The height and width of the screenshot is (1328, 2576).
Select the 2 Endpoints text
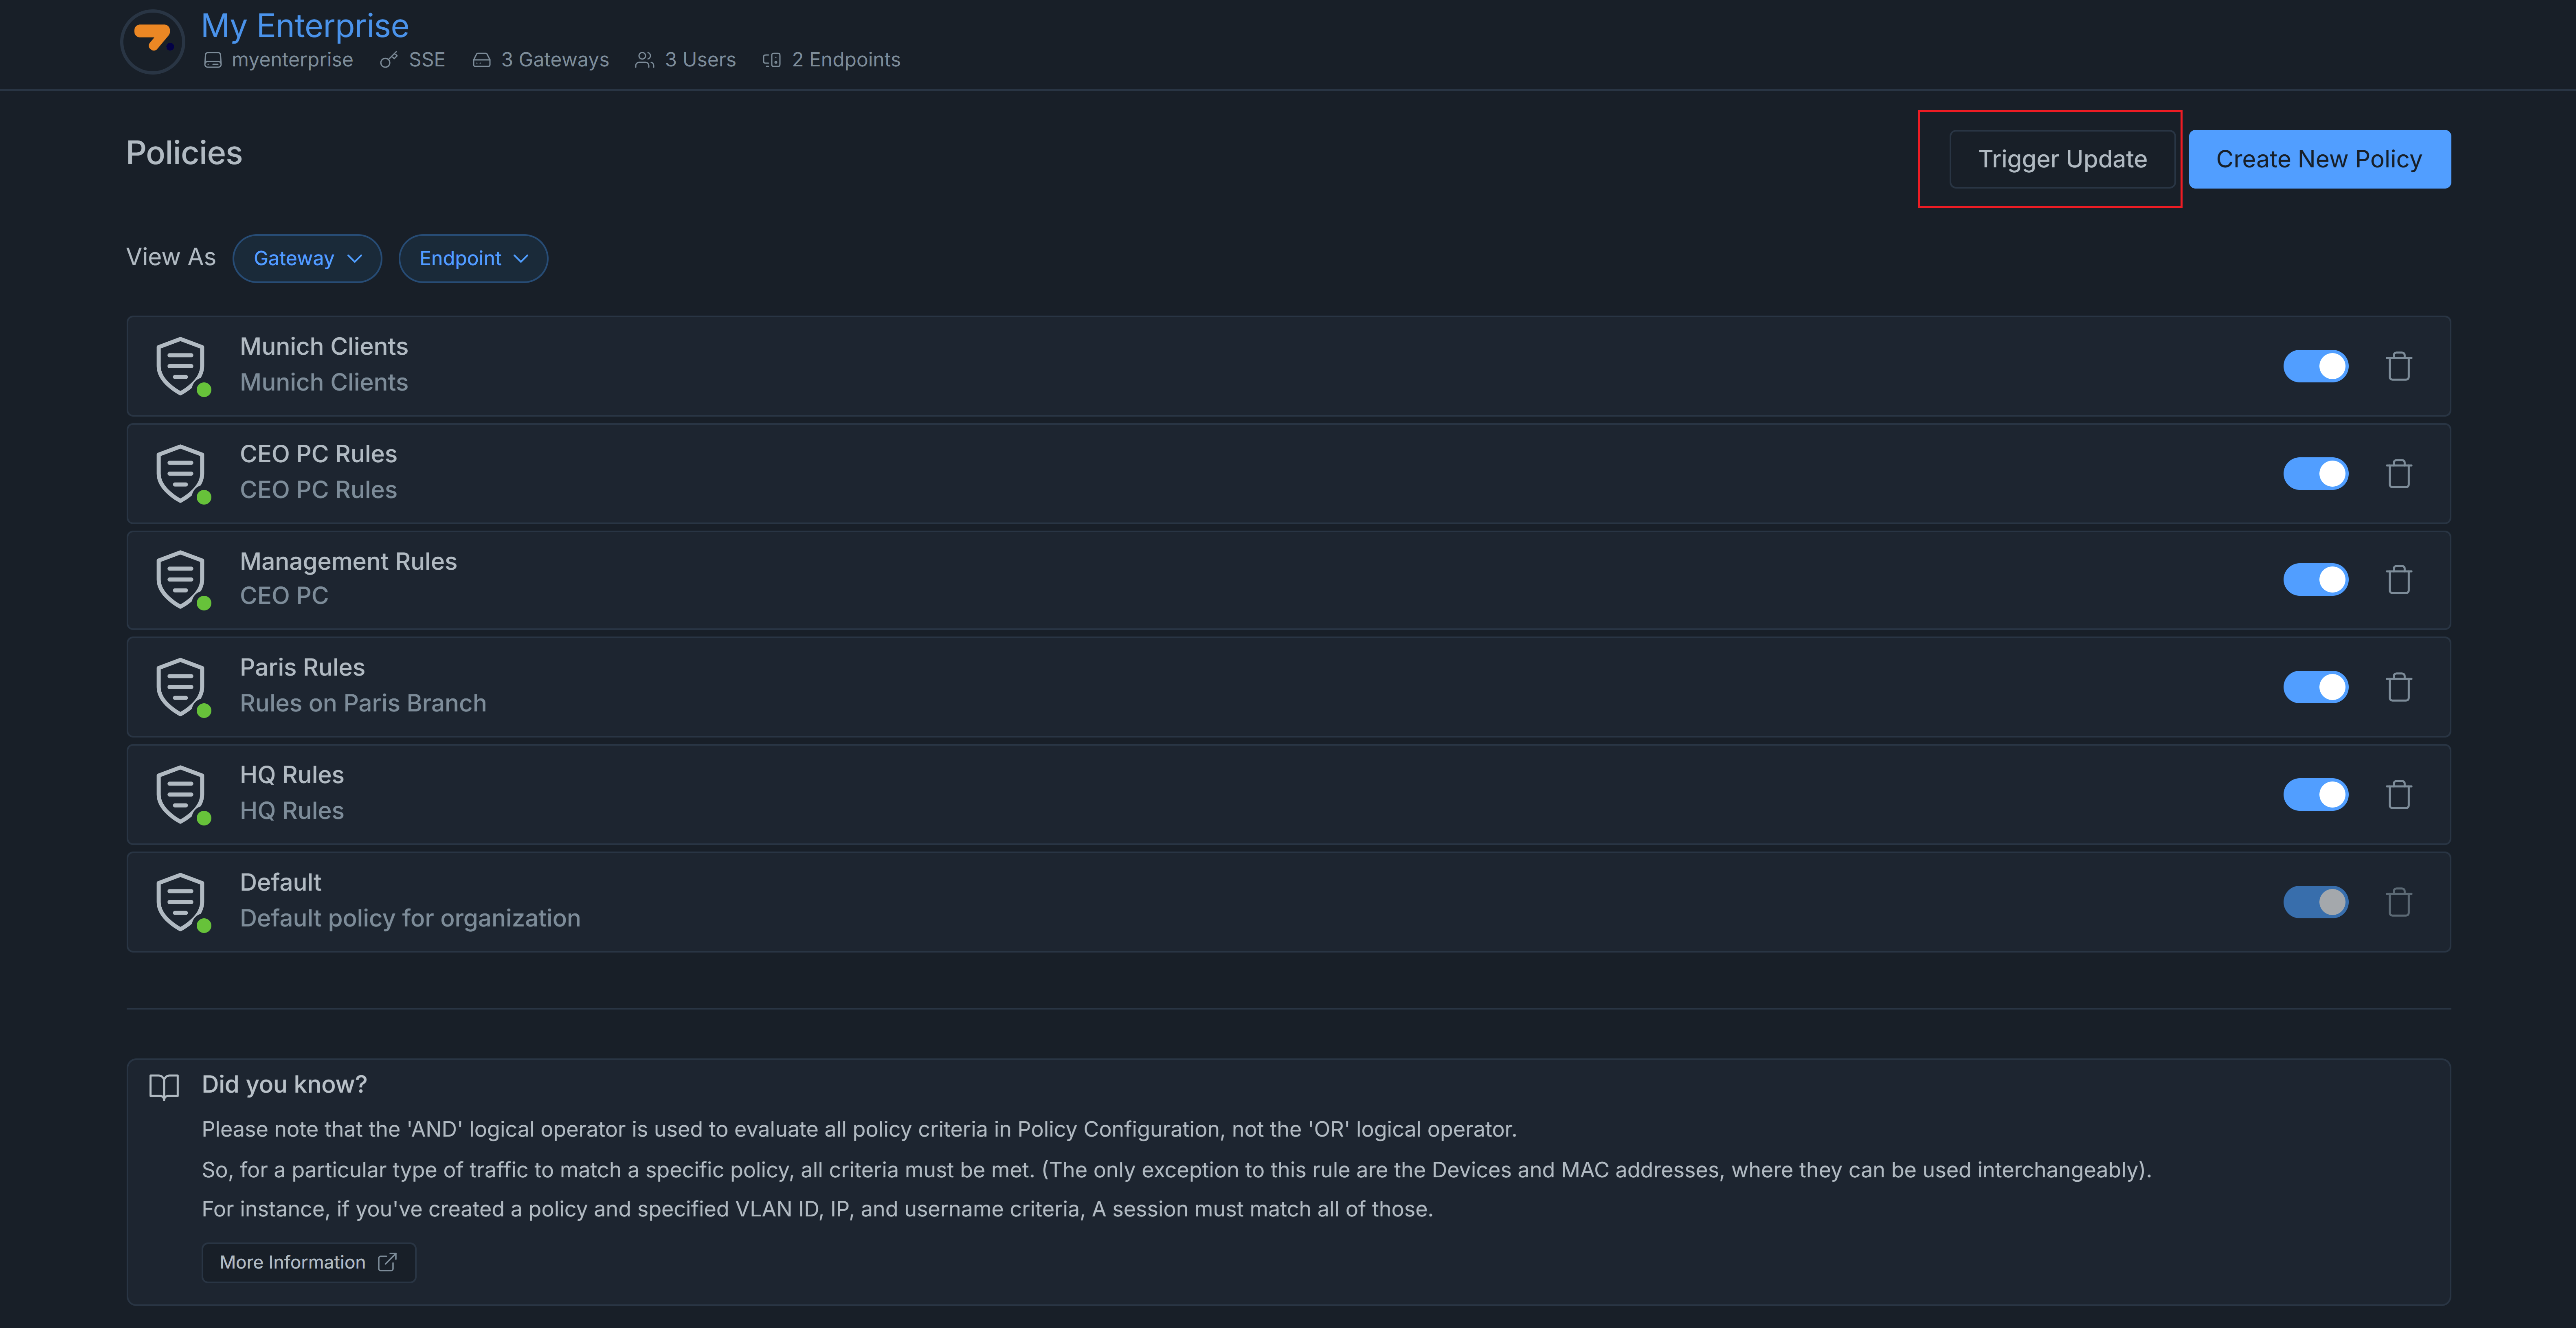846,60
